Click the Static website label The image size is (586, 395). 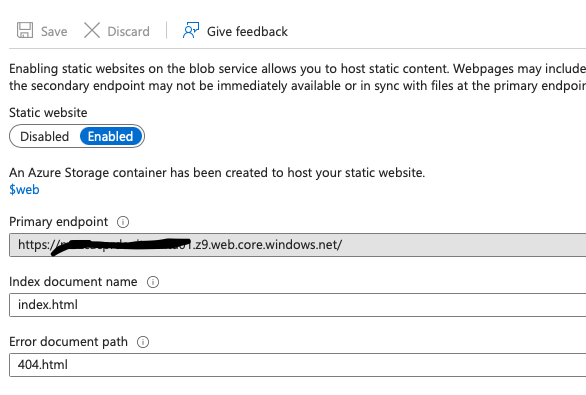[x=48, y=112]
